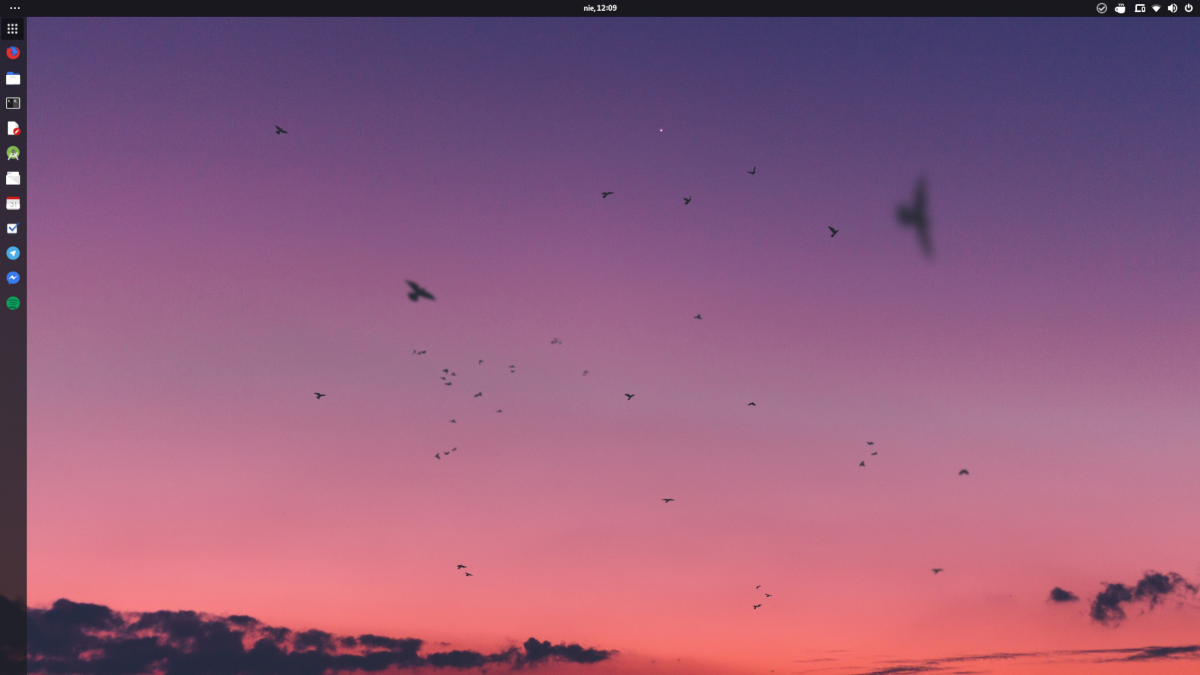Open the volume slider control
This screenshot has width=1200, height=675.
[x=1172, y=8]
